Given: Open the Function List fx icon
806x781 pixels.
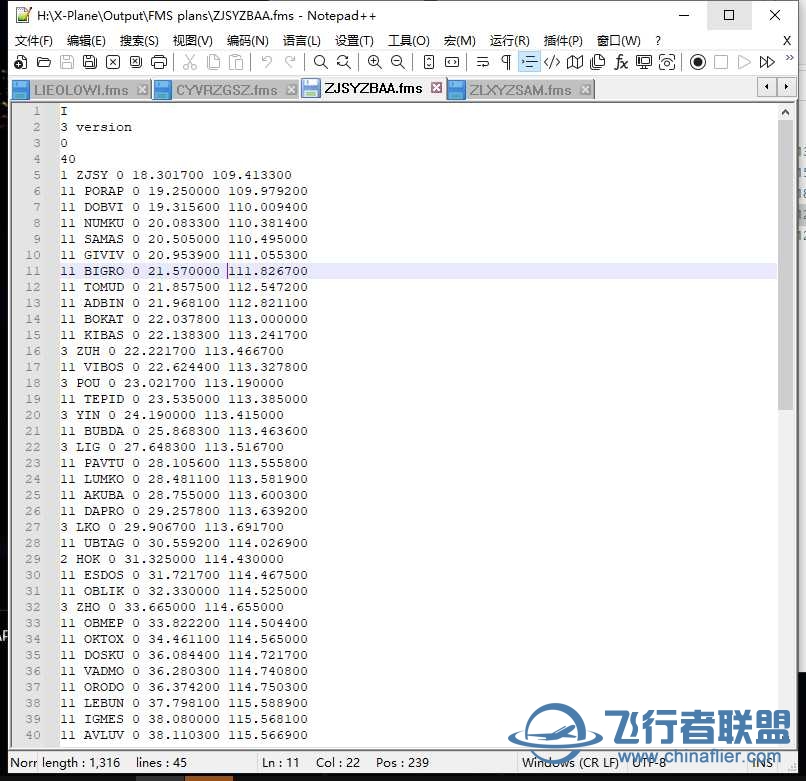Looking at the screenshot, I should [x=621, y=62].
